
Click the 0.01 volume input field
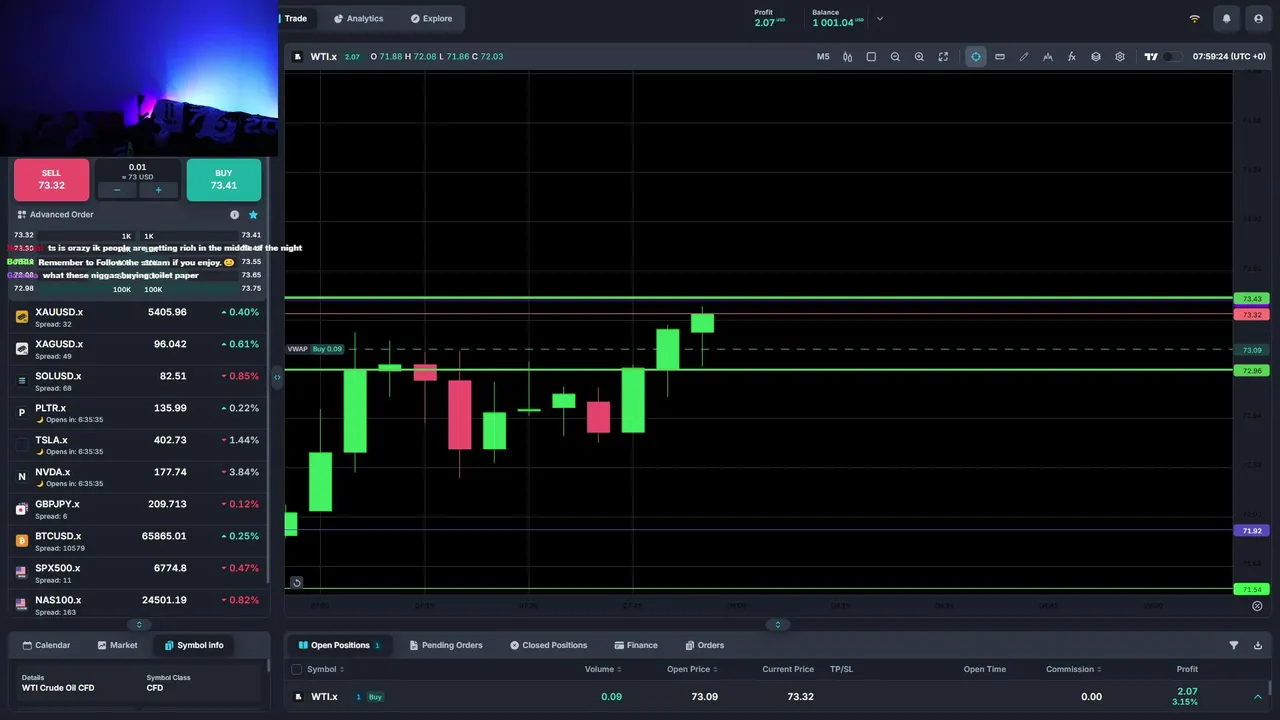(x=138, y=171)
